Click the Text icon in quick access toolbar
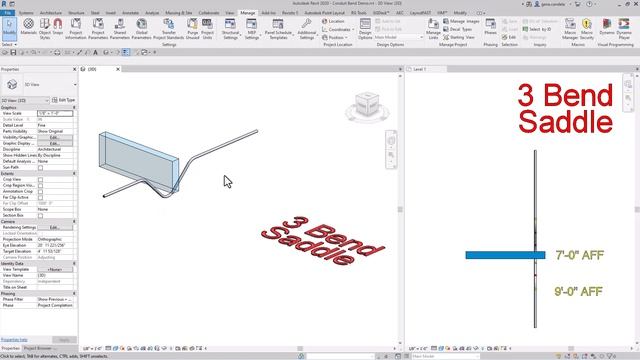 [96, 52]
